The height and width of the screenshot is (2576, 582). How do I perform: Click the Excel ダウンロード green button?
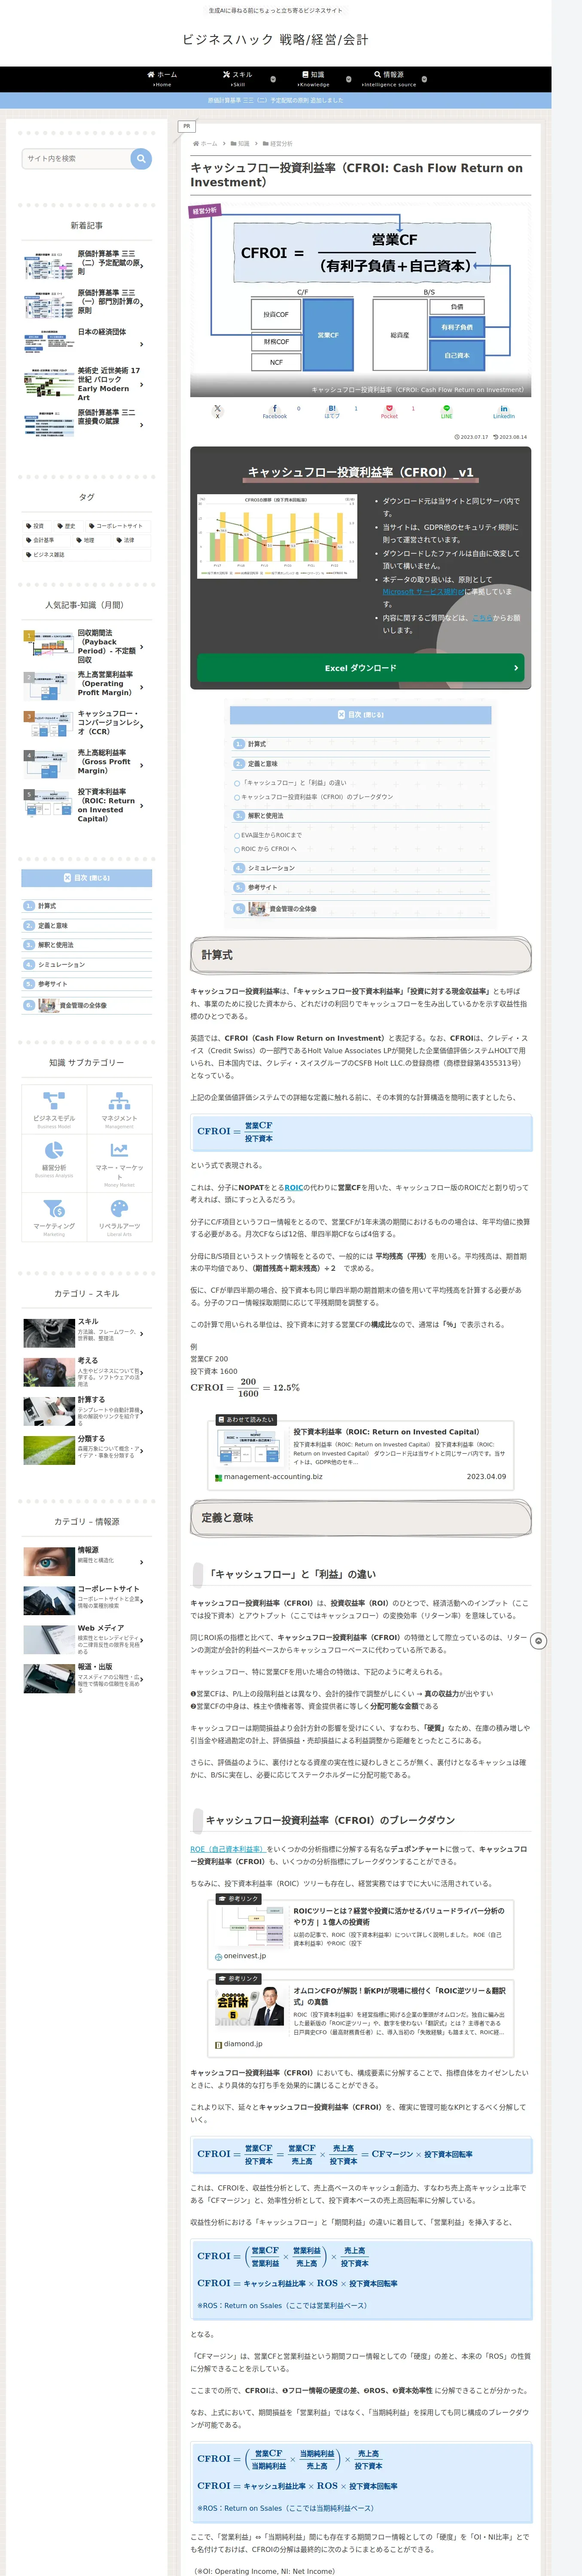[360, 667]
